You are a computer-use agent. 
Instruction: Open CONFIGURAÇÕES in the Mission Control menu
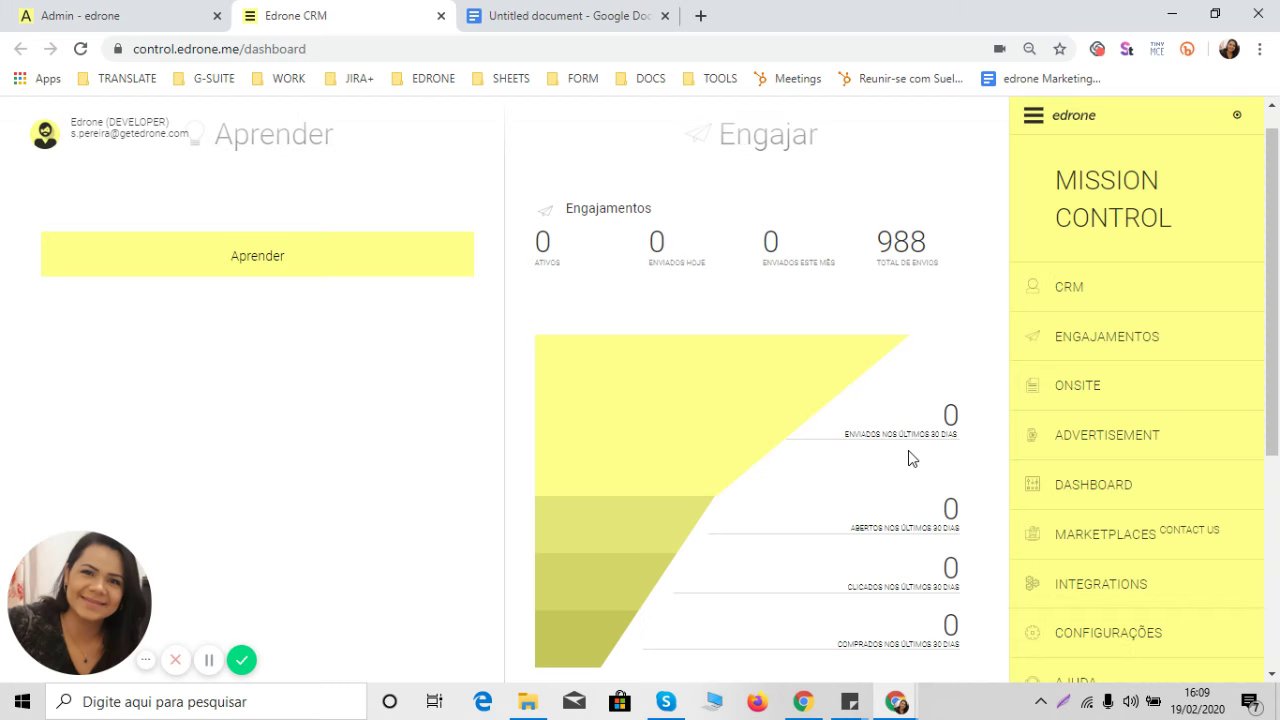tap(1108, 633)
